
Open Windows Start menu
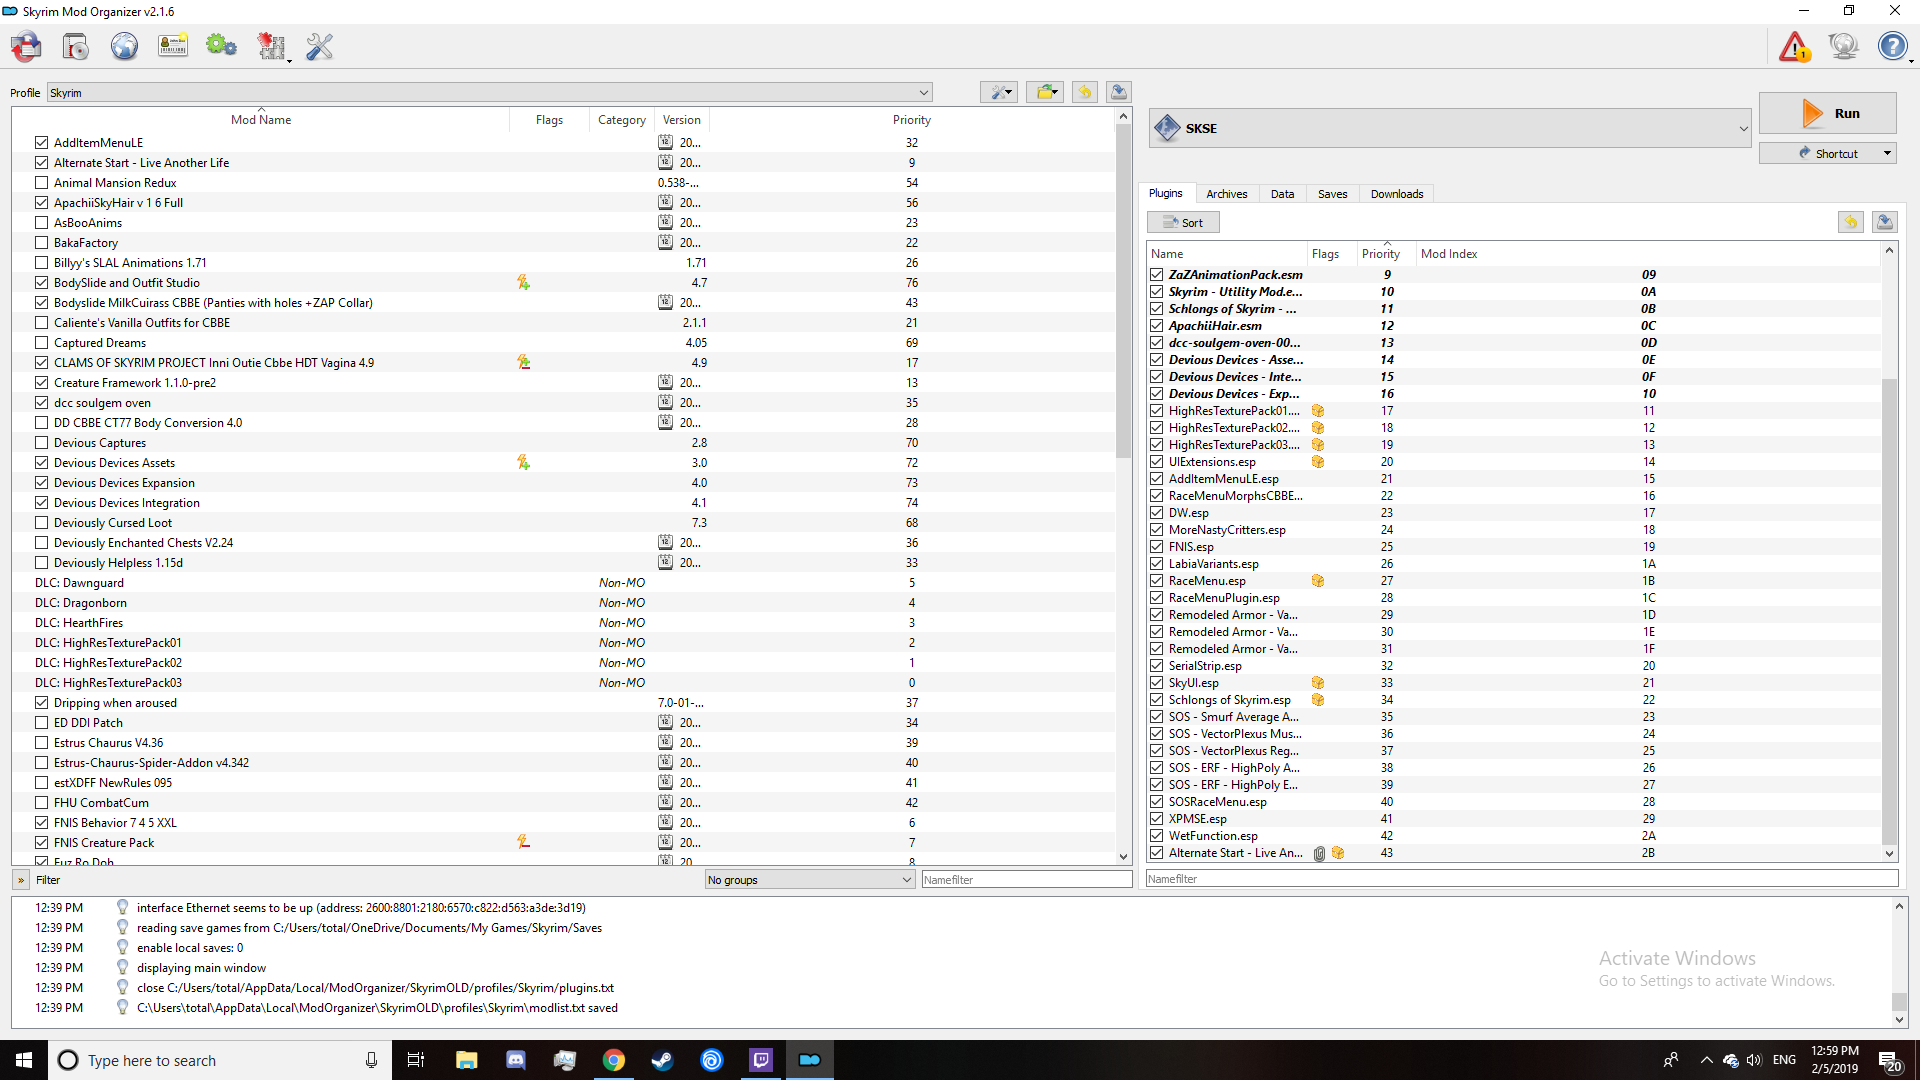click(x=24, y=1060)
